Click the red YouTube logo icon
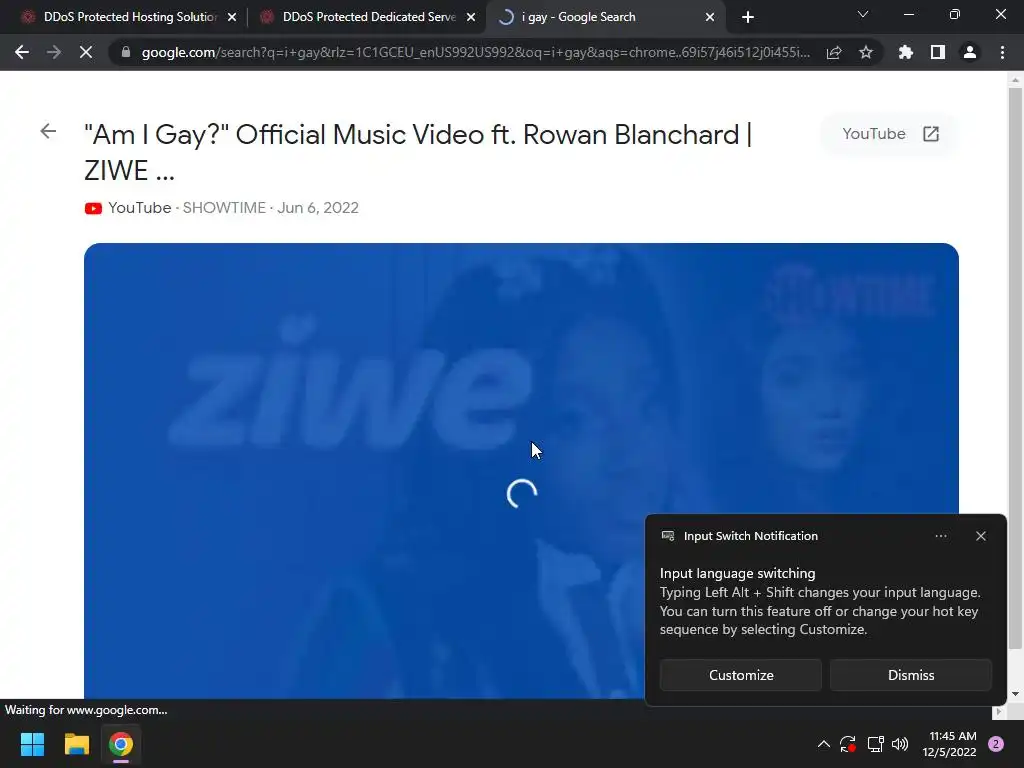Screen dimensions: 1024x768 93,208
